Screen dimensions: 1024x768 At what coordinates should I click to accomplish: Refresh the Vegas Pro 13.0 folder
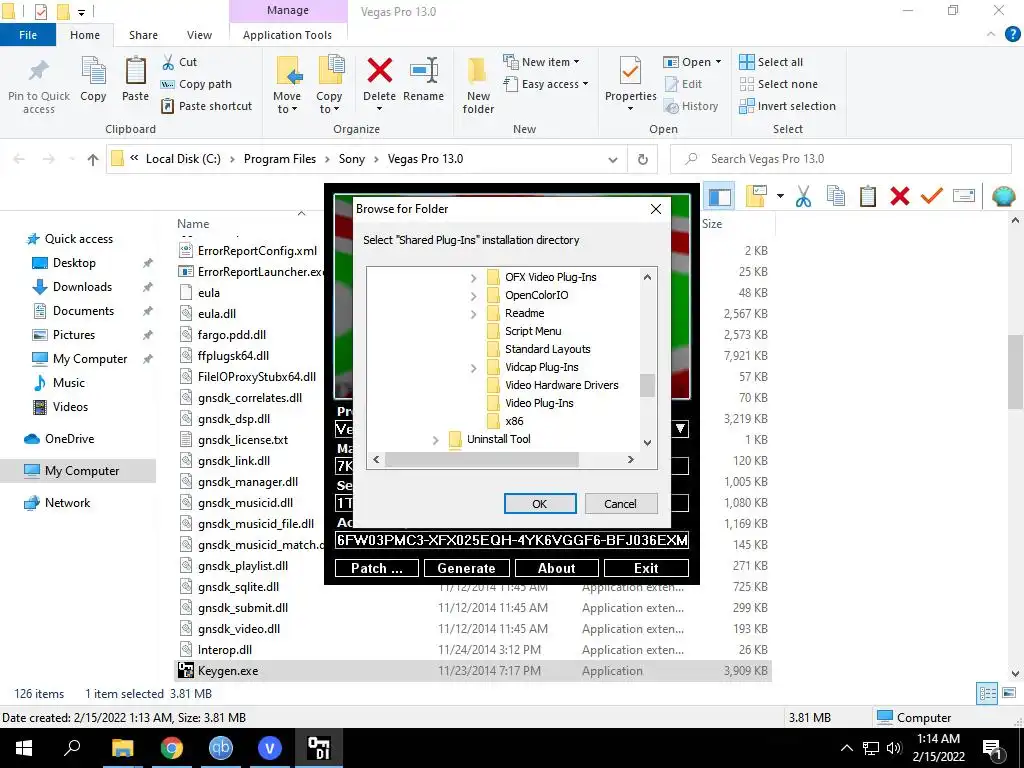[643, 159]
